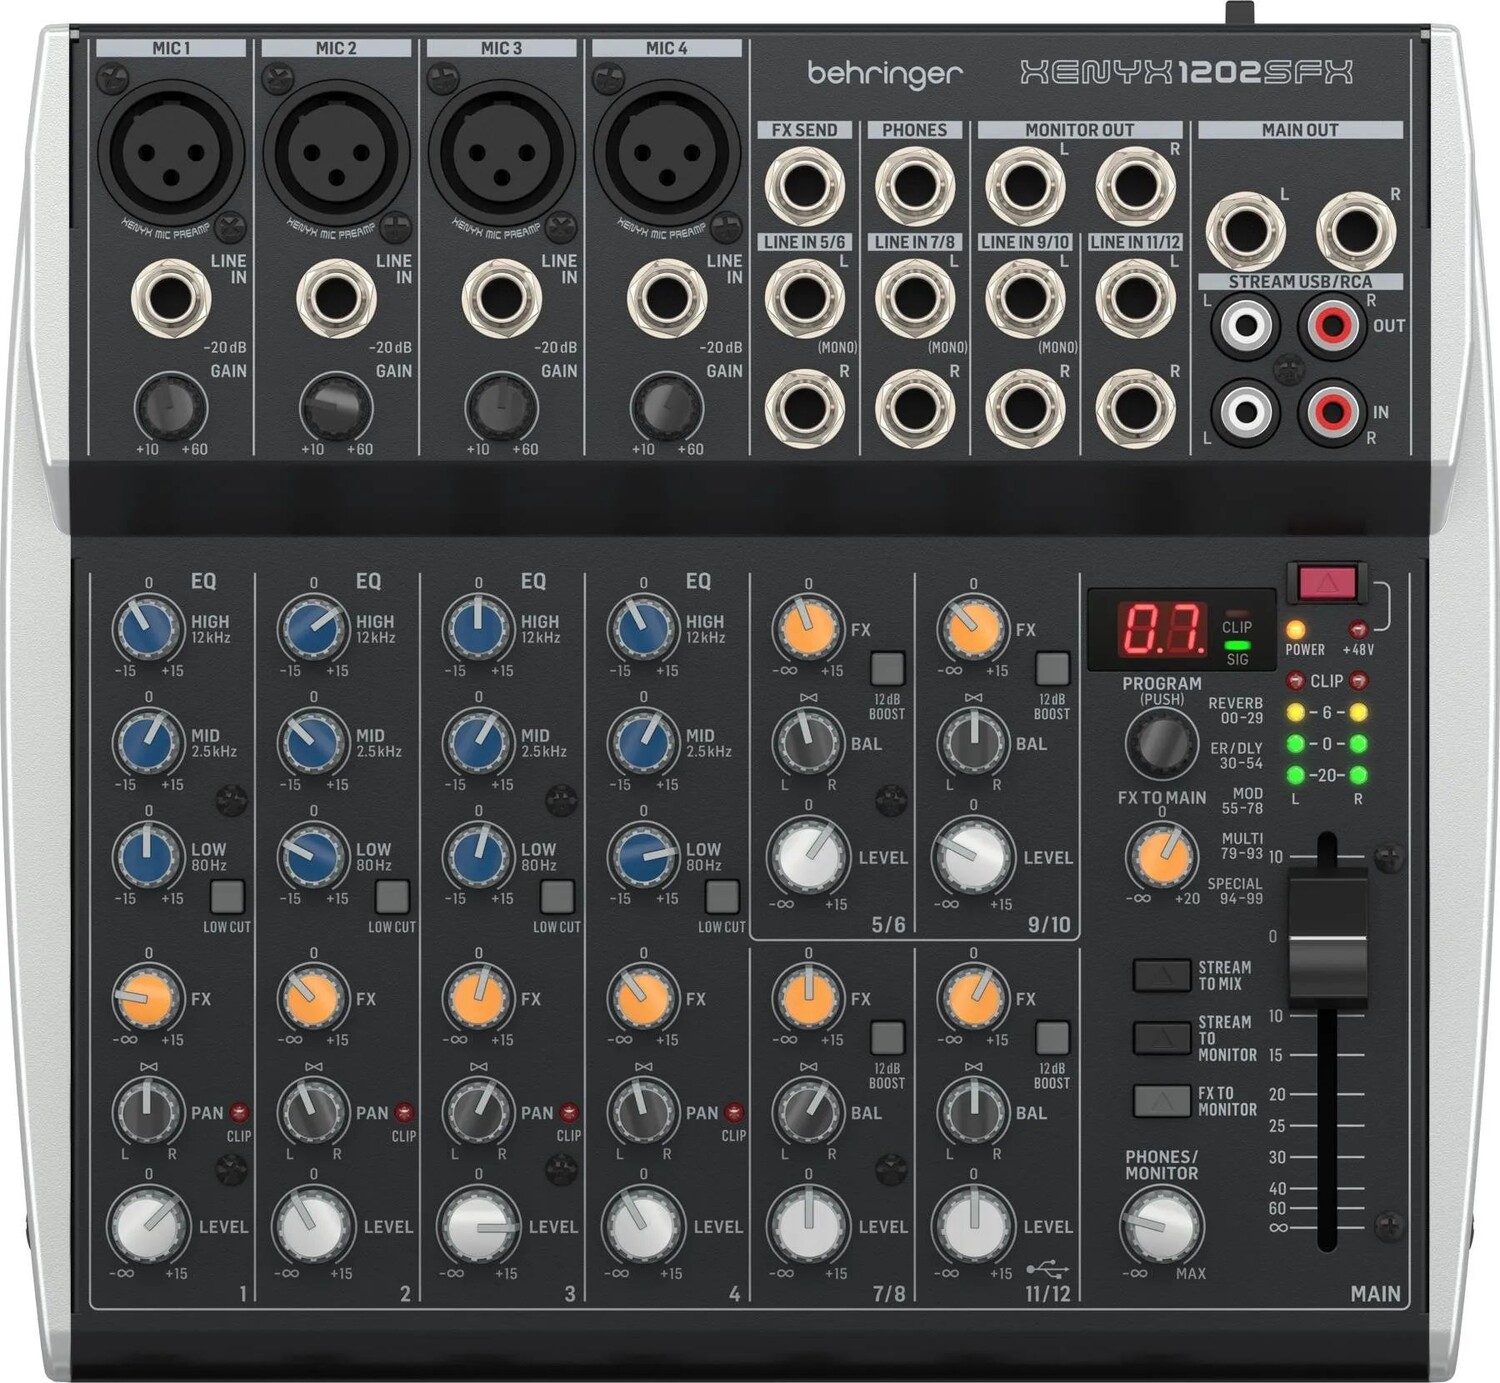The width and height of the screenshot is (1500, 1383).
Task: Enable the STREAM TO MIX button
Action: [1161, 975]
